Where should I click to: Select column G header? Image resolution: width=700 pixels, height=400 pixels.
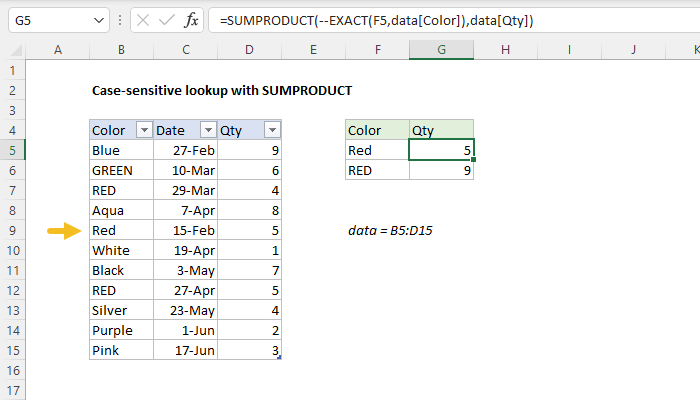[x=442, y=50]
